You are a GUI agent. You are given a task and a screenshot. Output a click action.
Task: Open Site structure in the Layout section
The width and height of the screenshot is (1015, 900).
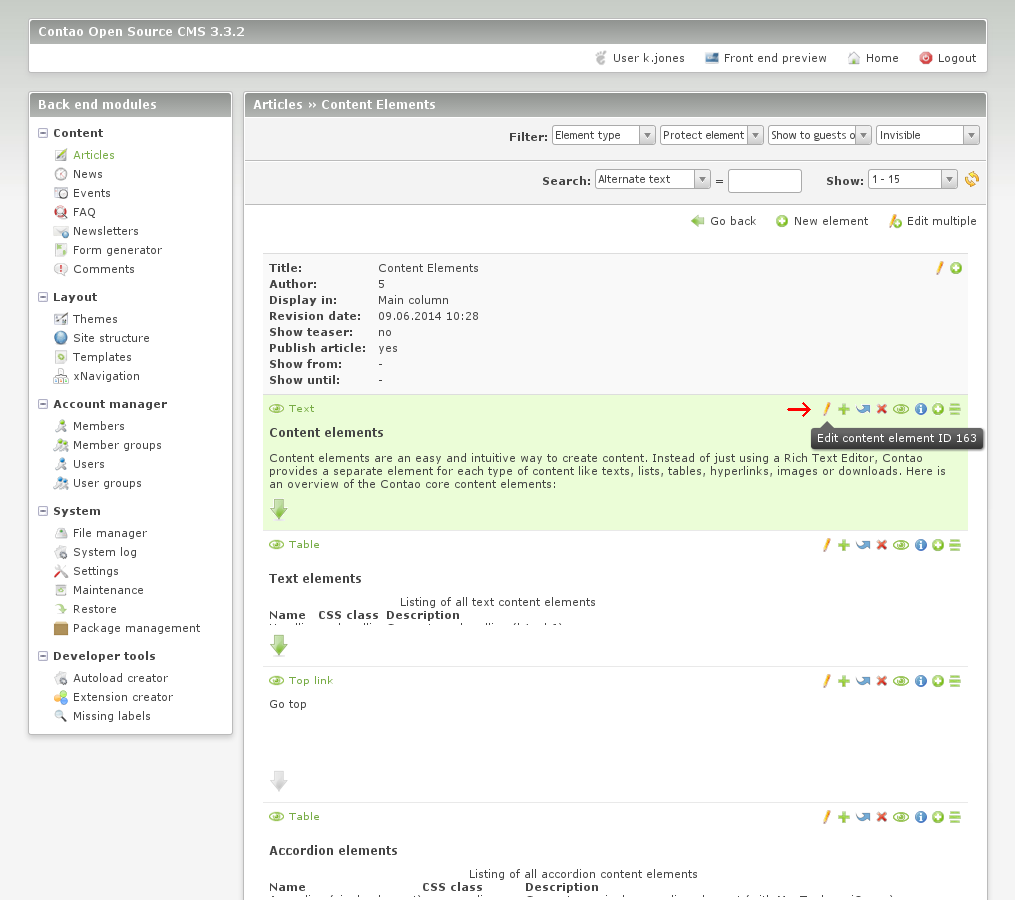pyautogui.click(x=111, y=338)
